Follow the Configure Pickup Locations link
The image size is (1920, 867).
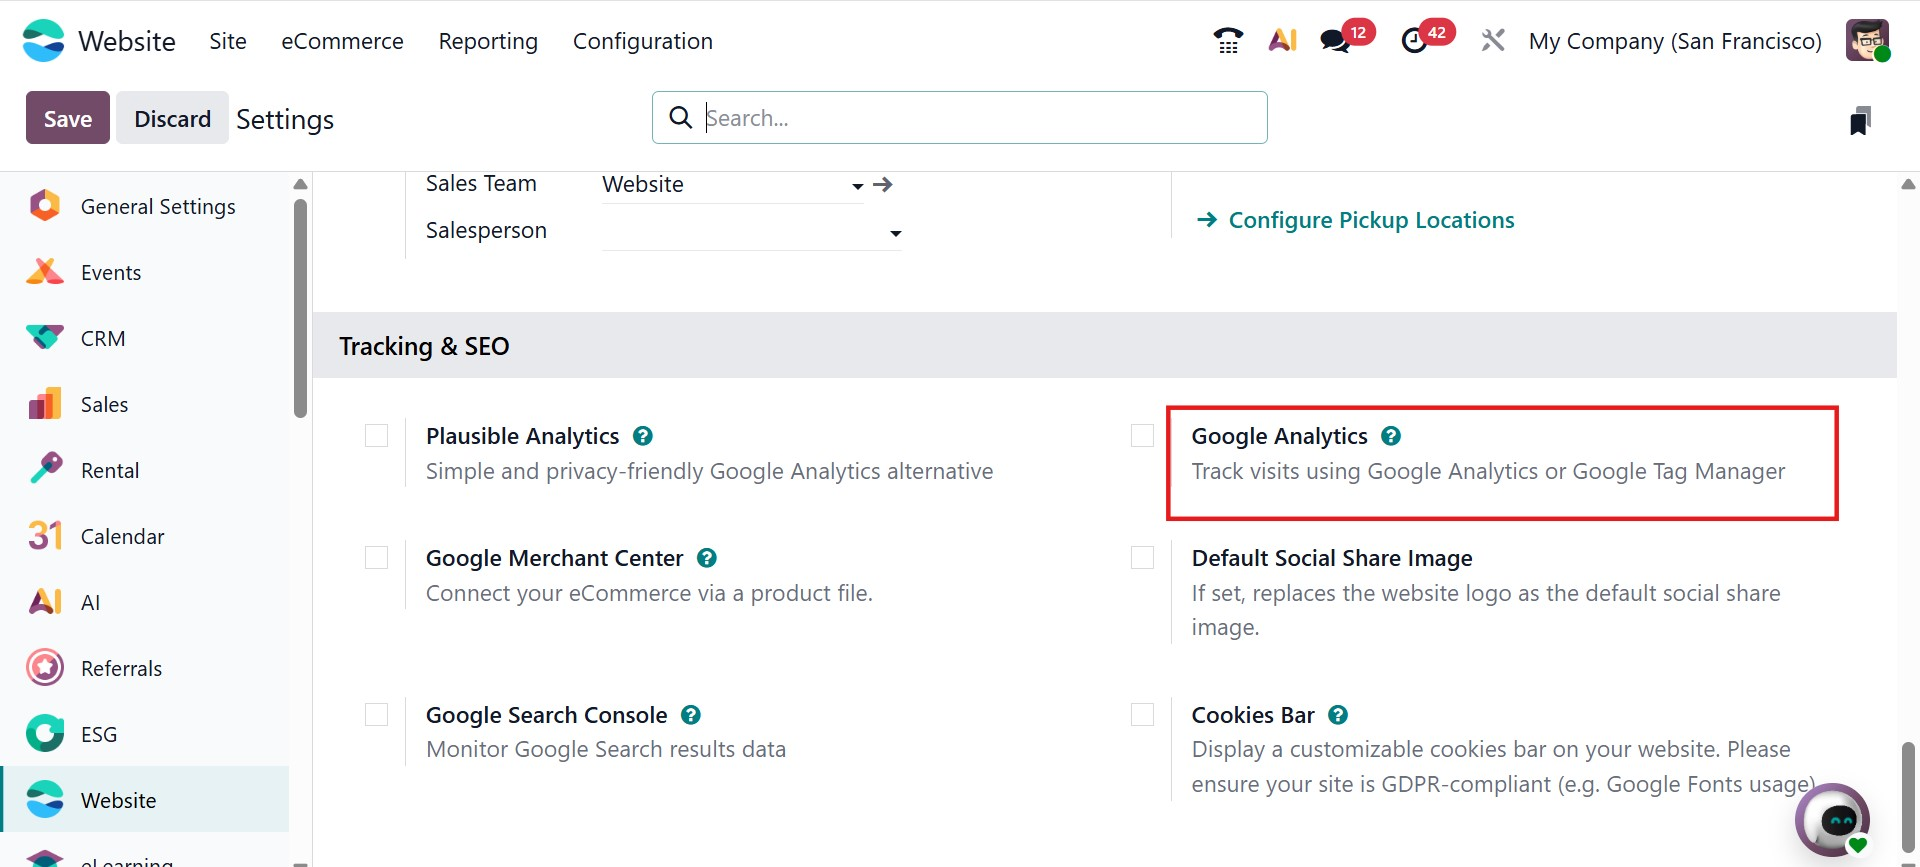click(1370, 220)
